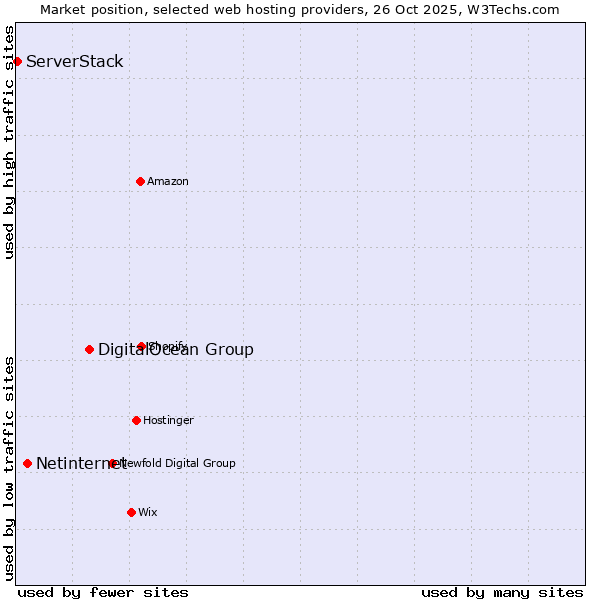Click the ServerStack red data point

(x=17, y=62)
